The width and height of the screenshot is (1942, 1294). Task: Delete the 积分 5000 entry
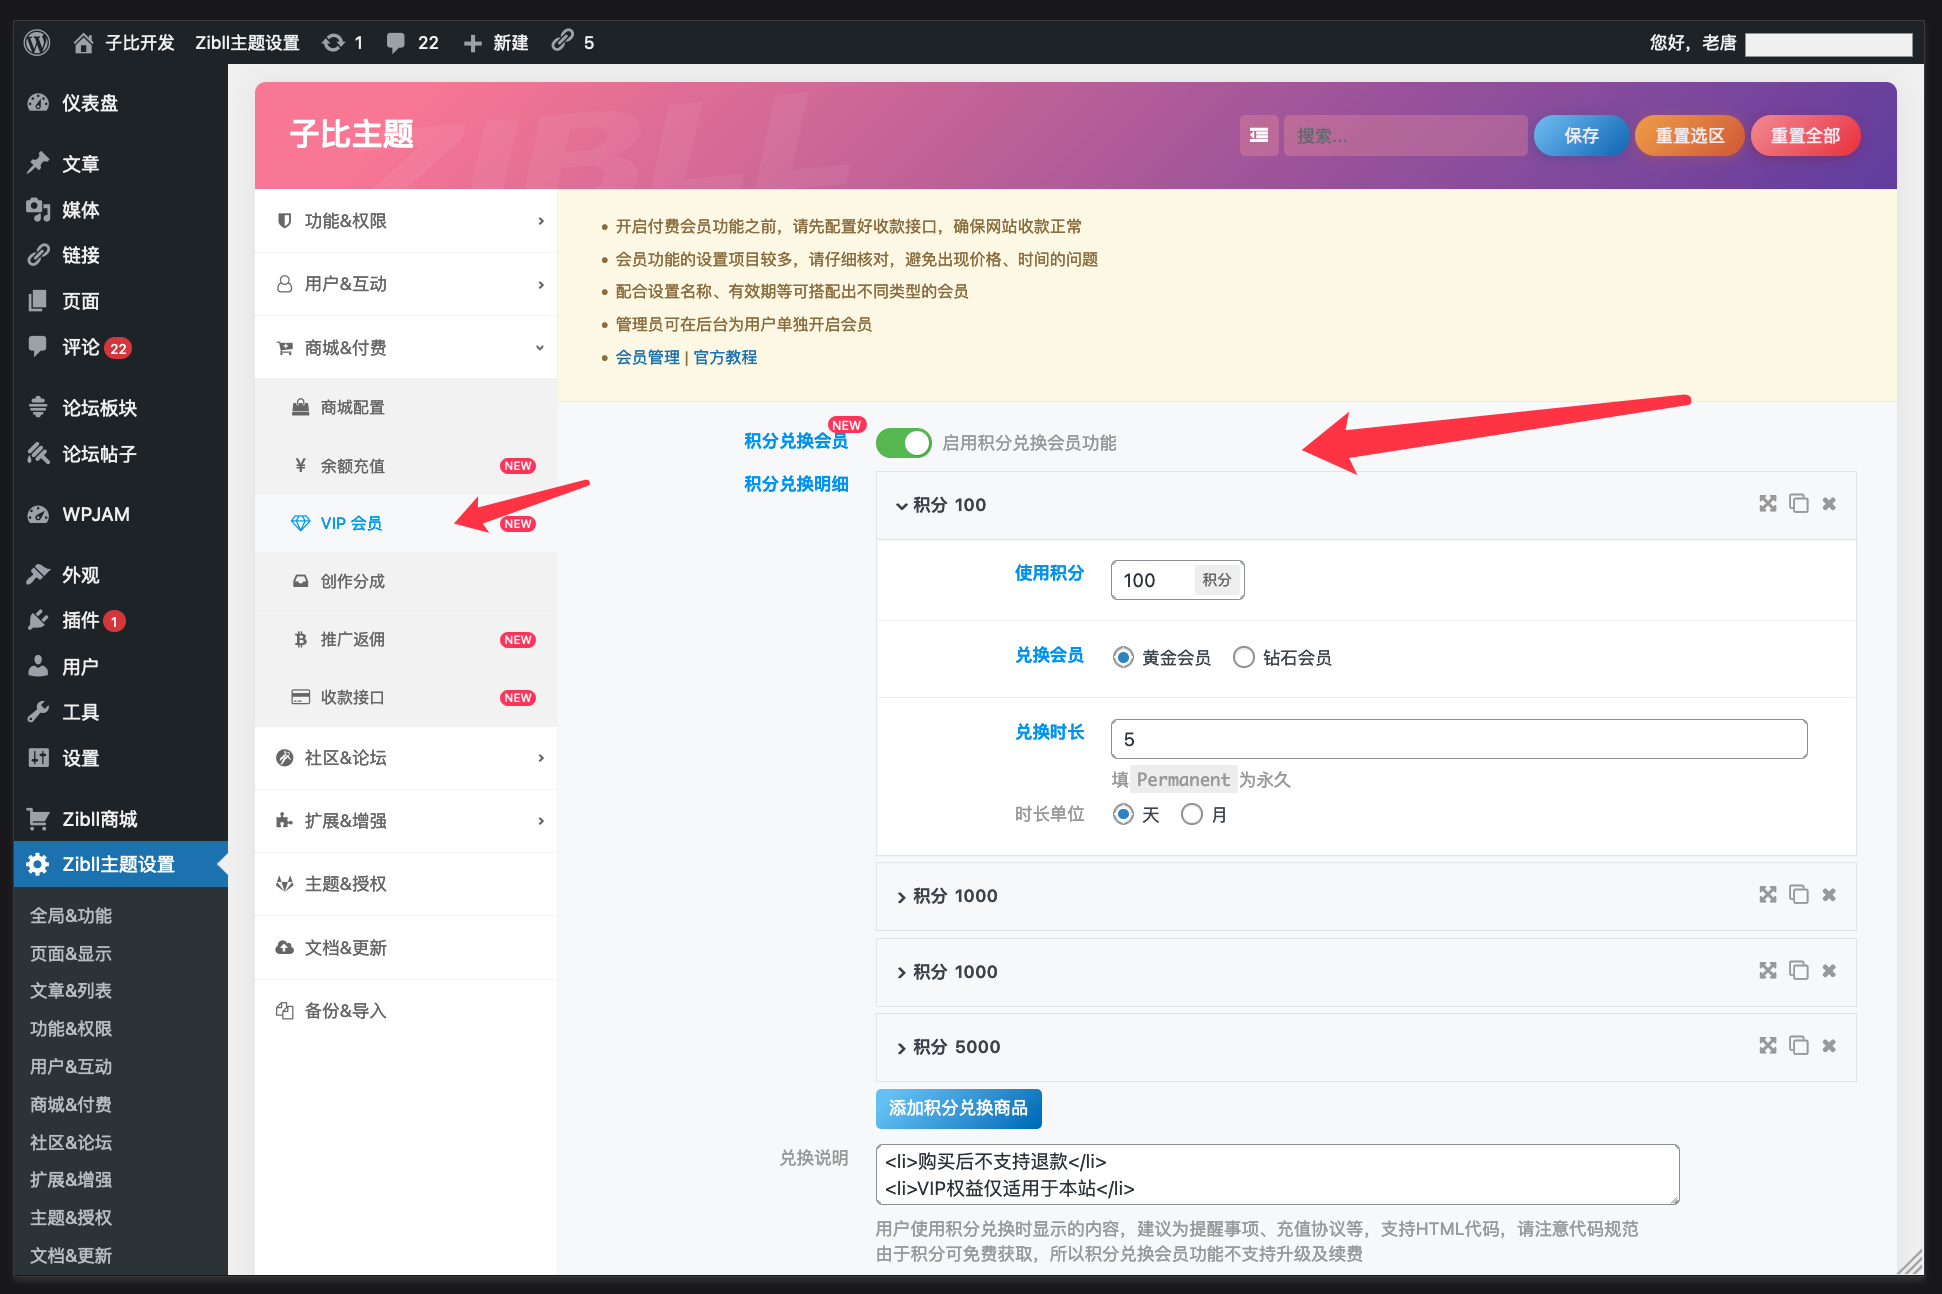1829,1046
